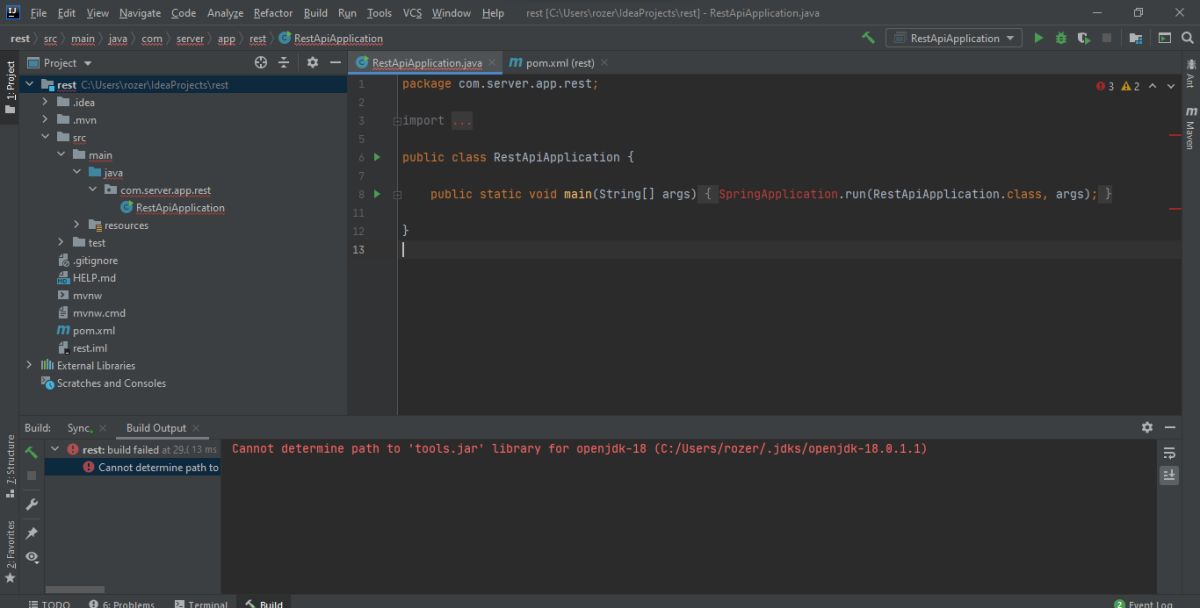Click the run gutter icon beside class RestApiApplication

(377, 157)
